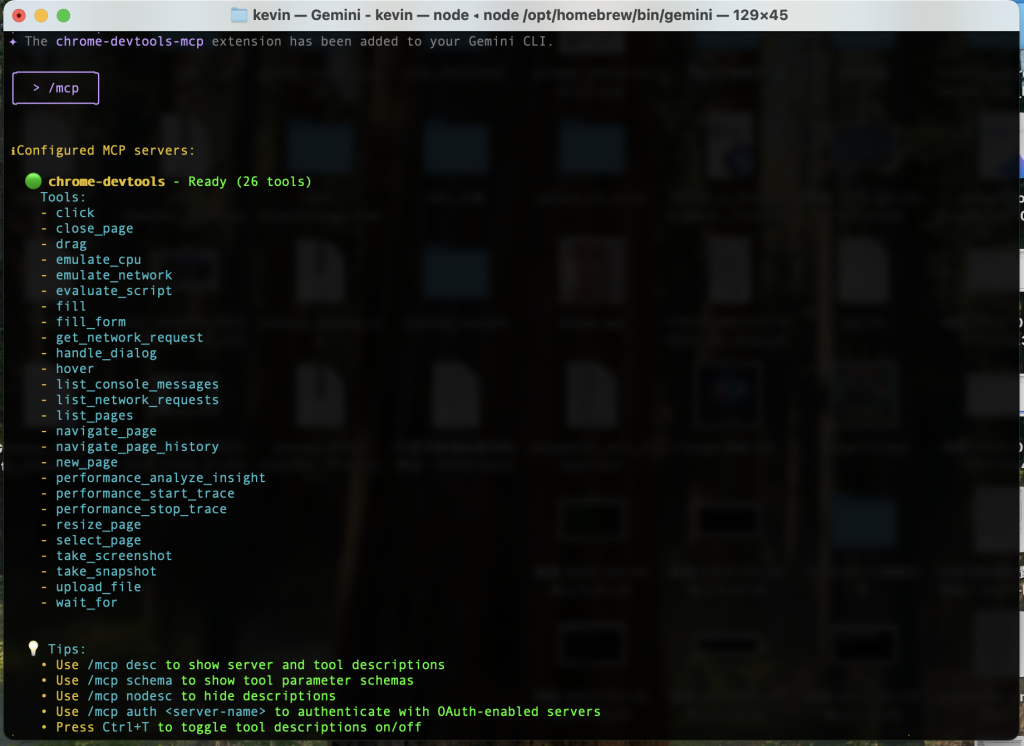Click the 'Tools:' label
Viewport: 1024px width, 746px height.
63,197
